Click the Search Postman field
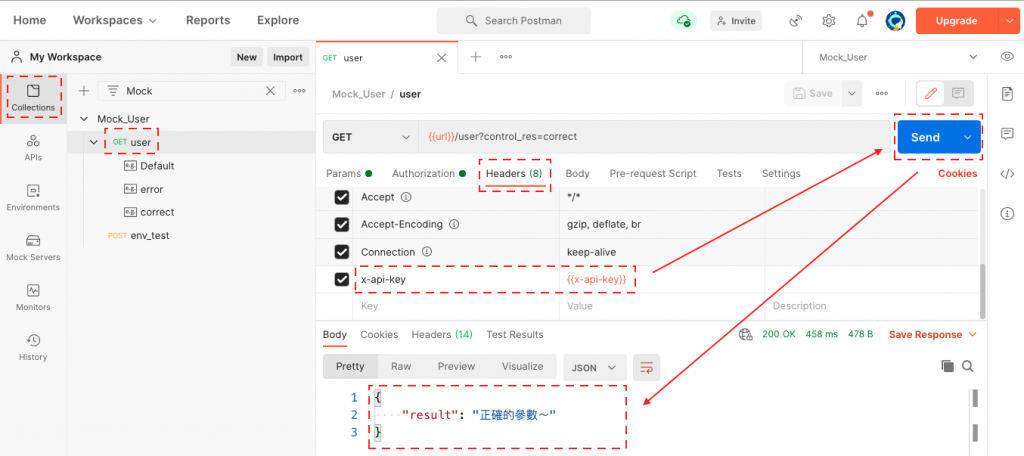The width and height of the screenshot is (1024, 456). [513, 21]
